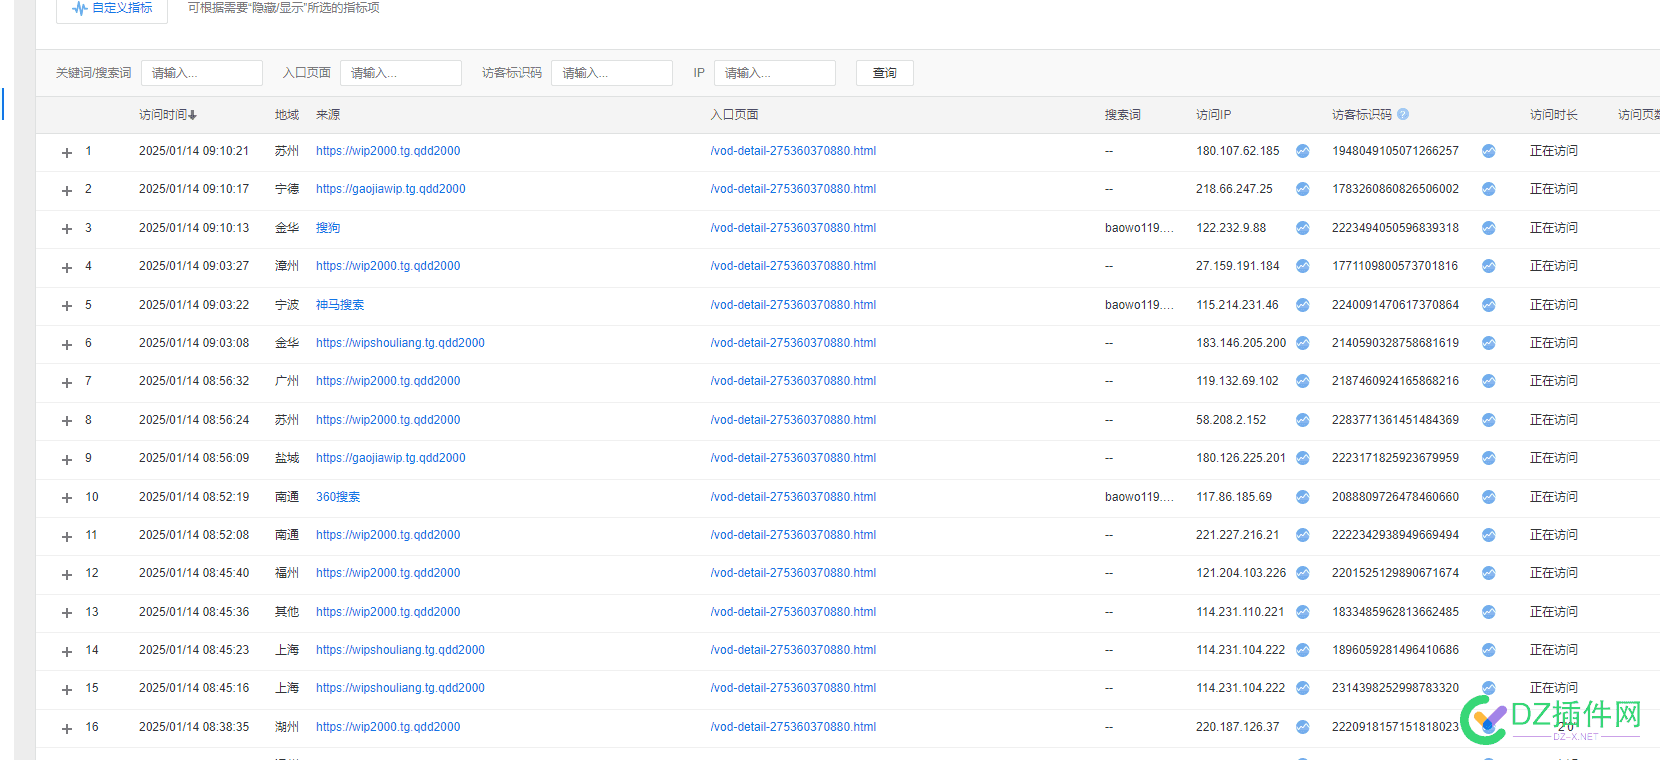Click 正在访问 status in row 12
Image resolution: width=1660 pixels, height=760 pixels.
[1554, 573]
